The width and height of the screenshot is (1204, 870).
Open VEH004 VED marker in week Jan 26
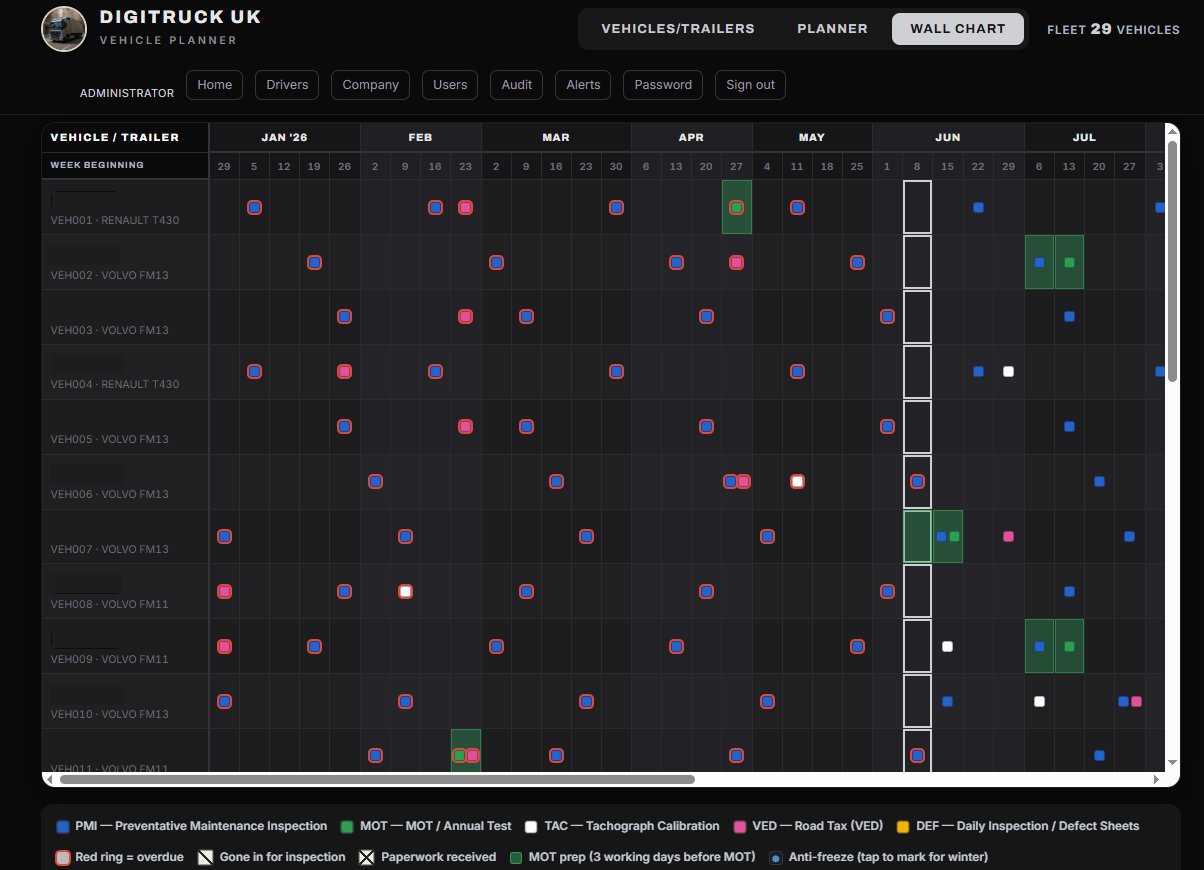coord(344,371)
